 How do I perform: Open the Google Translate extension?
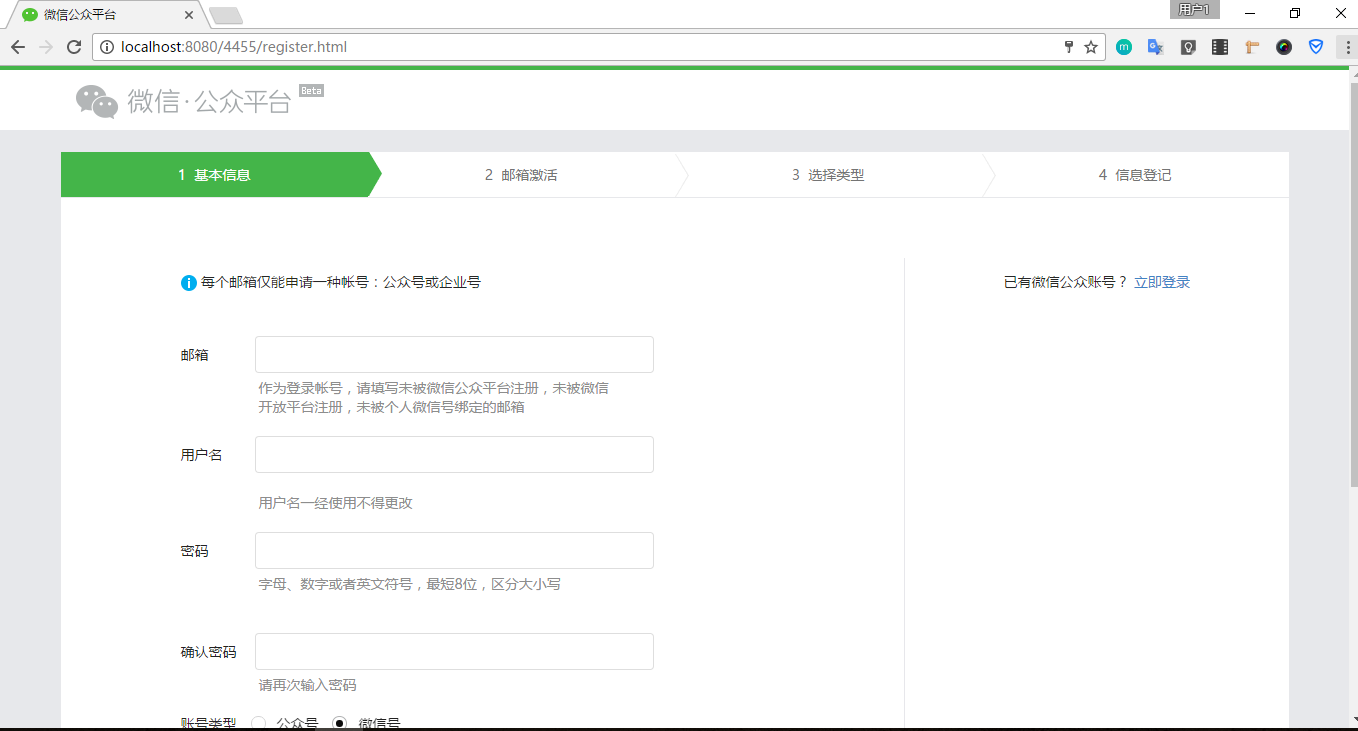1156,47
